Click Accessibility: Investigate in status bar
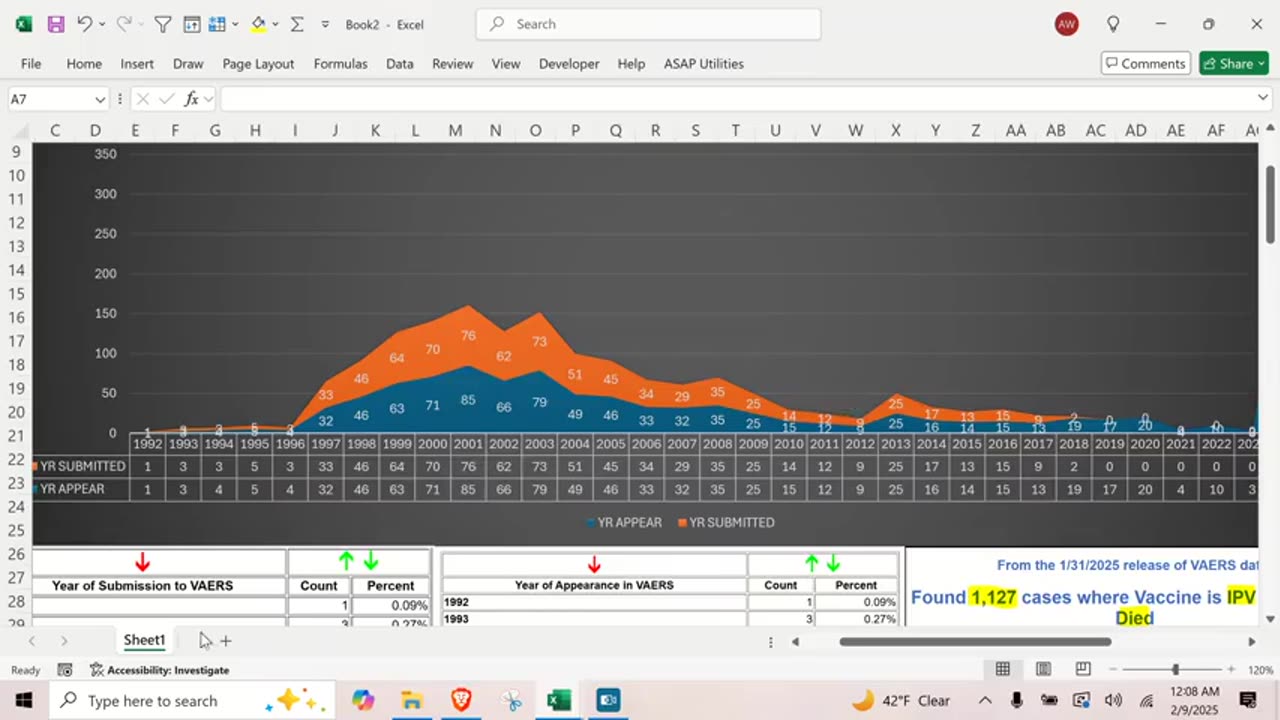Screen dimensions: 1280x720 160,670
